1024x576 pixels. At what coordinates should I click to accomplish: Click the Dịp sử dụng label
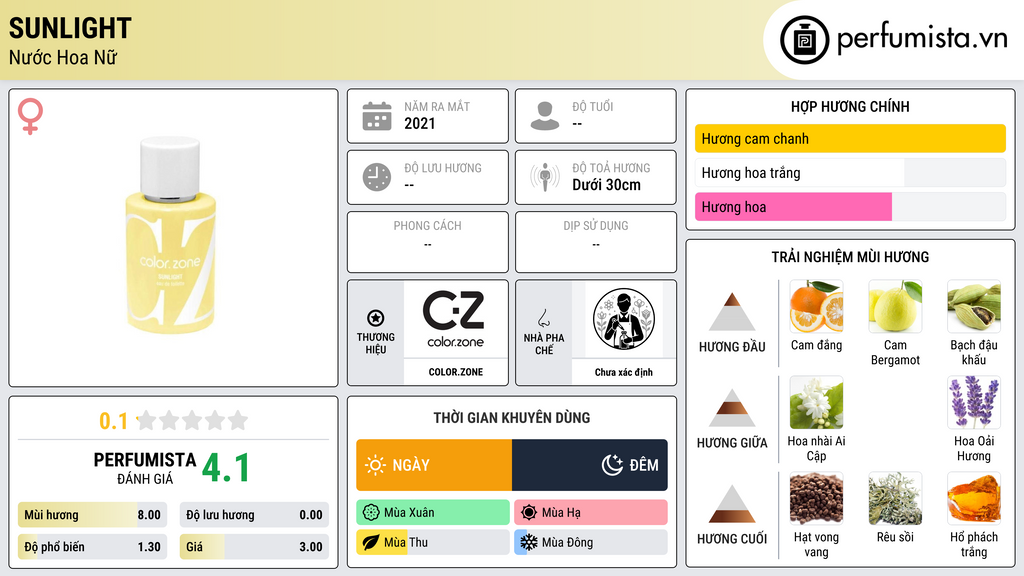coord(596,226)
